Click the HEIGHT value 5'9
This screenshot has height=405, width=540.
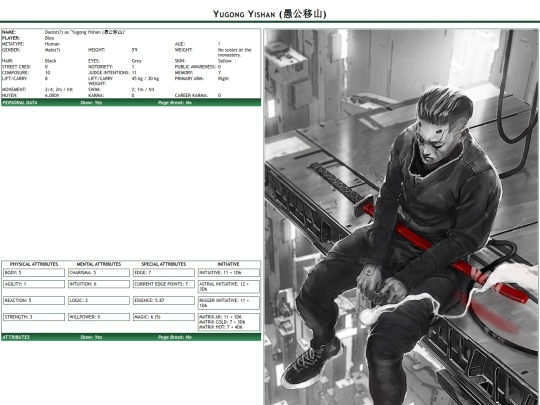(x=134, y=50)
